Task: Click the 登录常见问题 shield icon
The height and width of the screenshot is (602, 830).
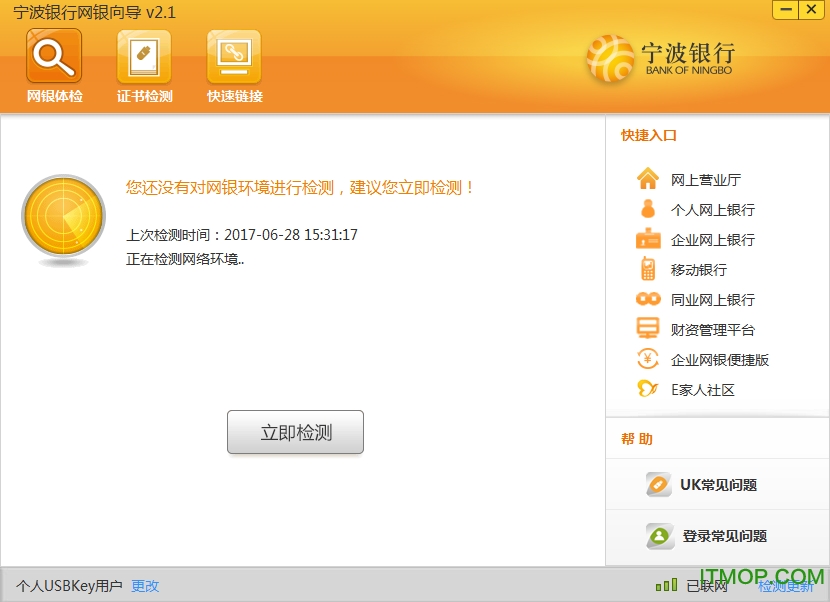Action: (658, 536)
